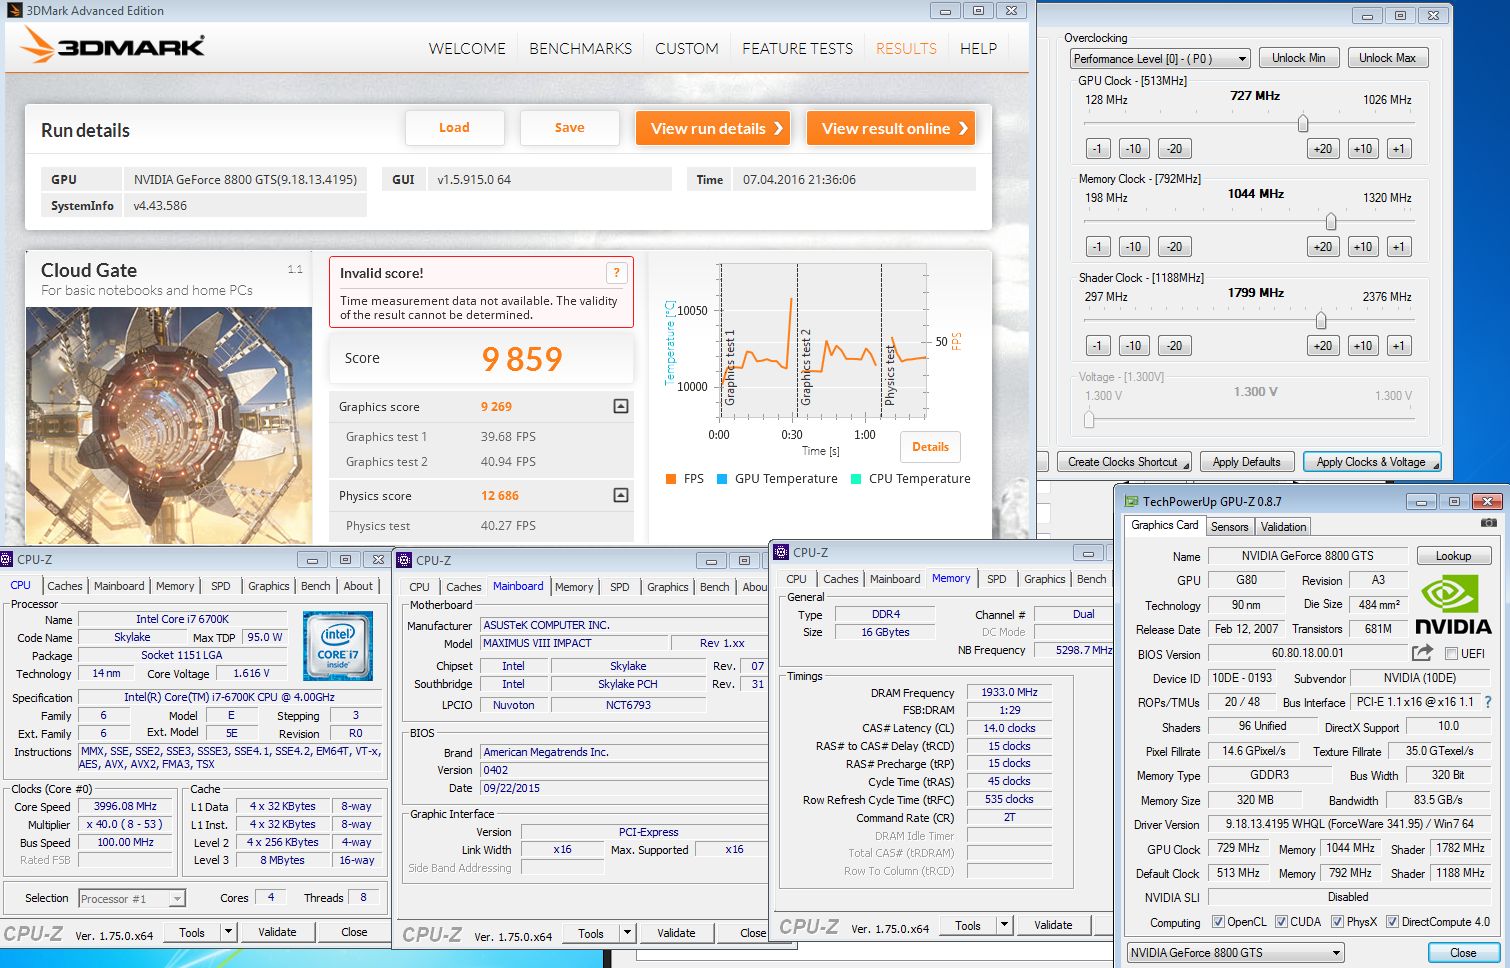Screen dimensions: 1510x968
Task: Click the Unlock Max button
Action: 1387,58
